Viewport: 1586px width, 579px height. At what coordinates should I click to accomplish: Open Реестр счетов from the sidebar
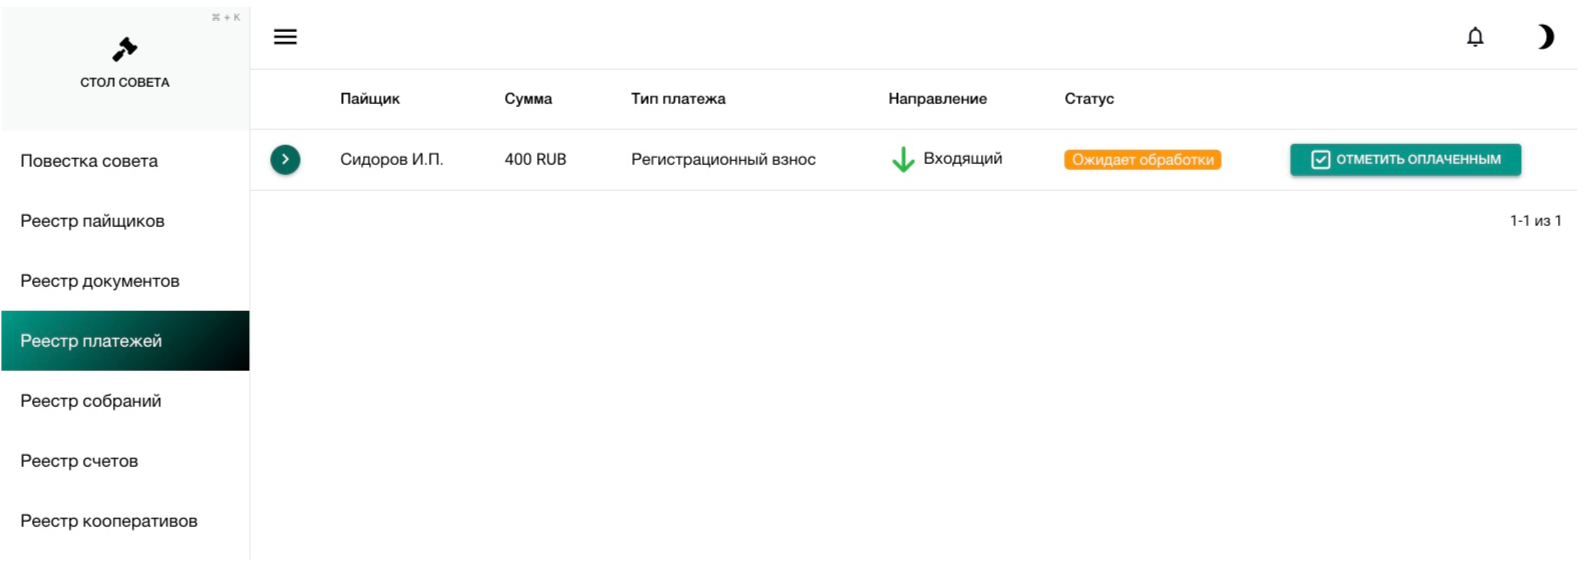pyautogui.click(x=79, y=461)
